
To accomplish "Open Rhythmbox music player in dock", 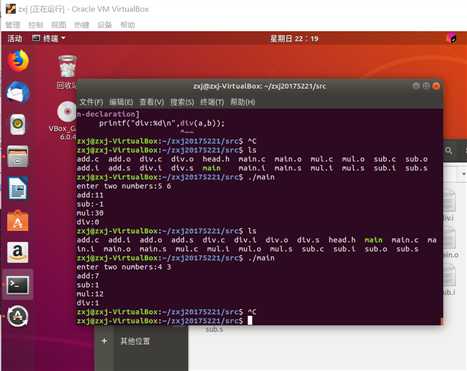I will click(18, 124).
